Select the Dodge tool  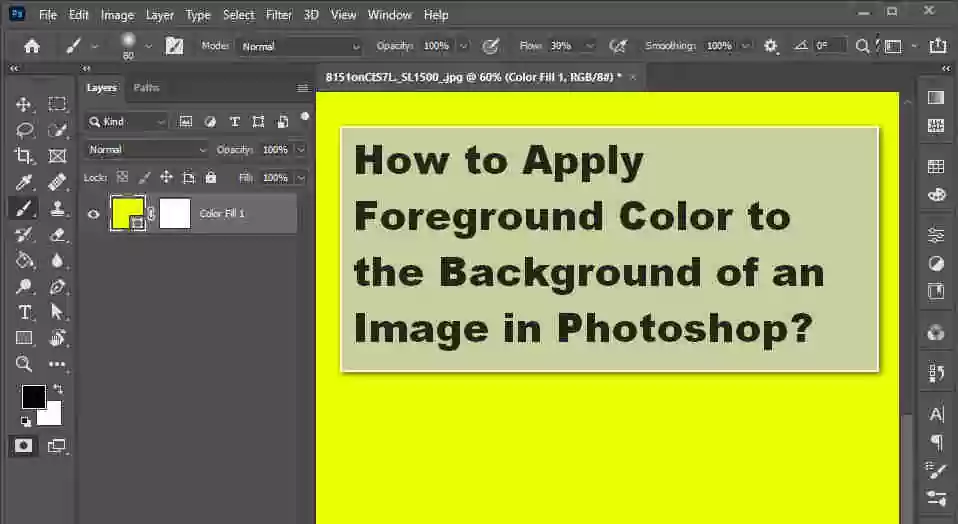coord(24,286)
